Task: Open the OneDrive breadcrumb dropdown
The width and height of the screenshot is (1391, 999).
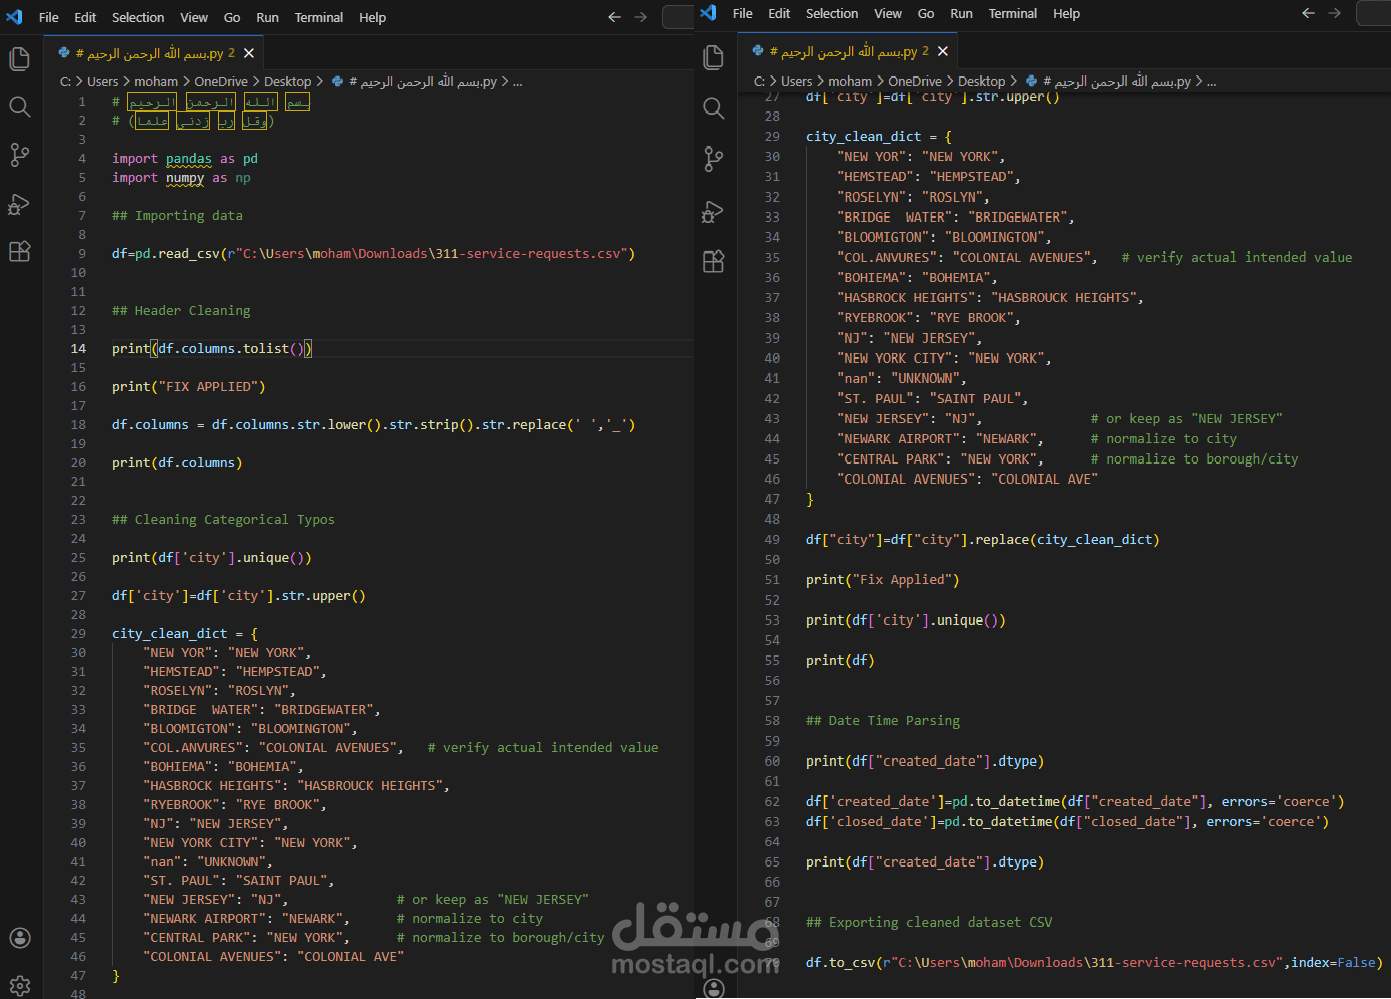Action: [221, 81]
